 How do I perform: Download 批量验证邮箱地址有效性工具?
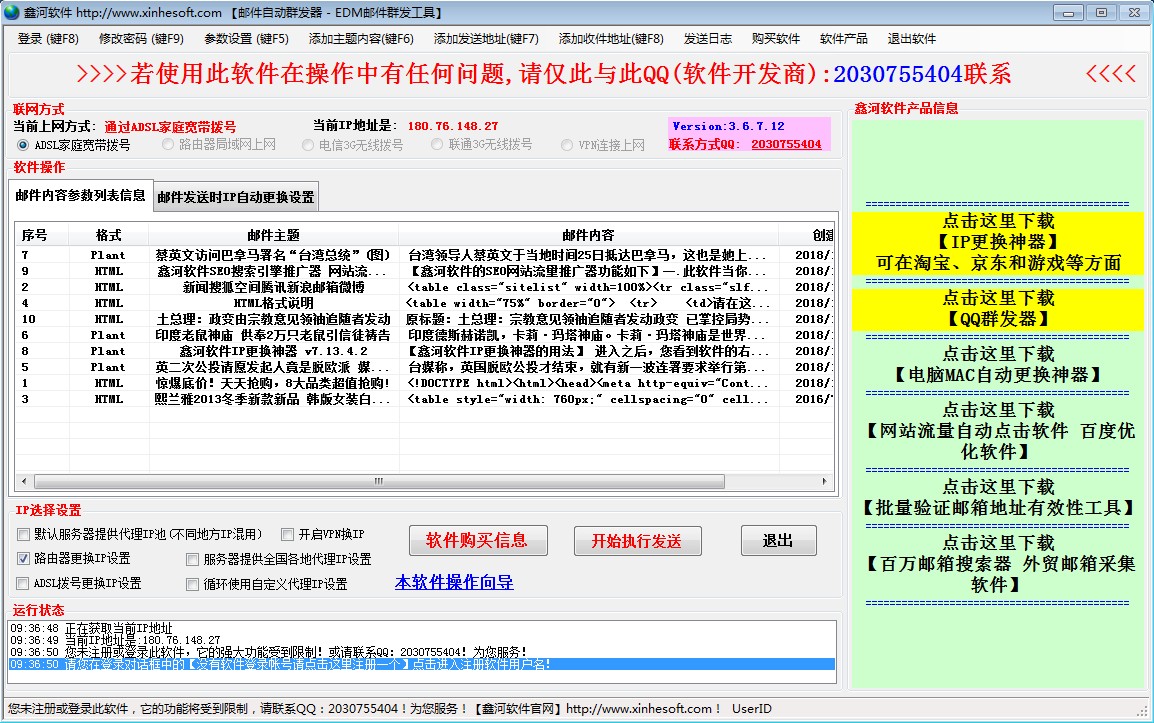(998, 498)
